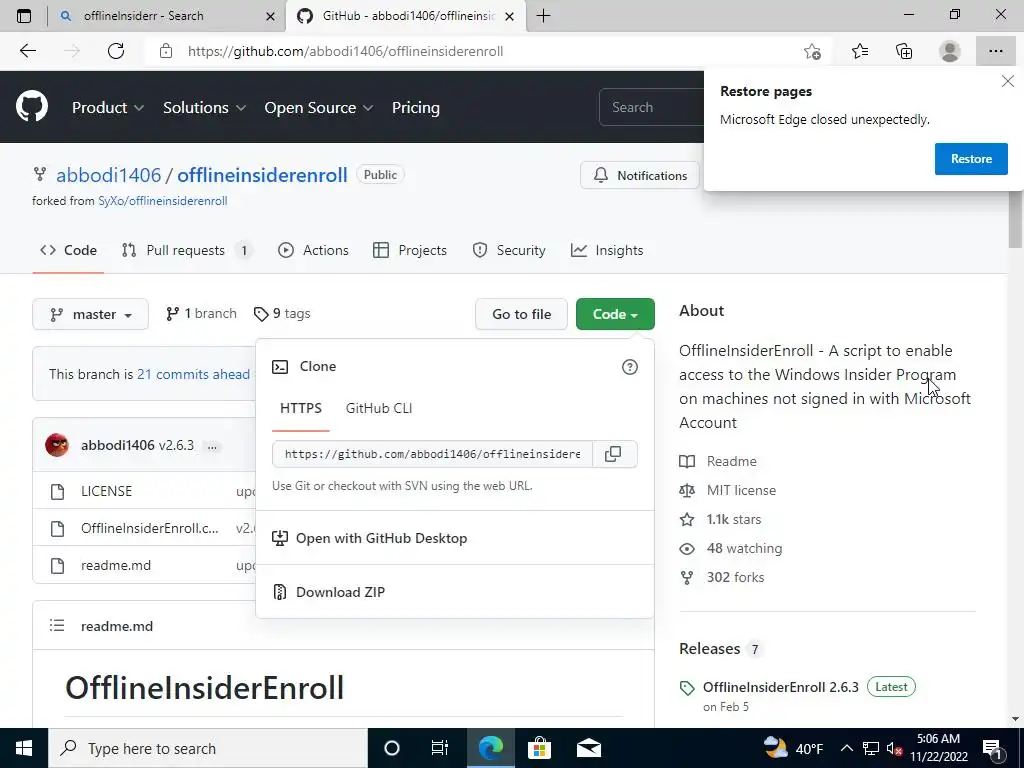Screen dimensions: 1024x768
Task: Click the weather 40°F widget
Action: pyautogui.click(x=793, y=748)
